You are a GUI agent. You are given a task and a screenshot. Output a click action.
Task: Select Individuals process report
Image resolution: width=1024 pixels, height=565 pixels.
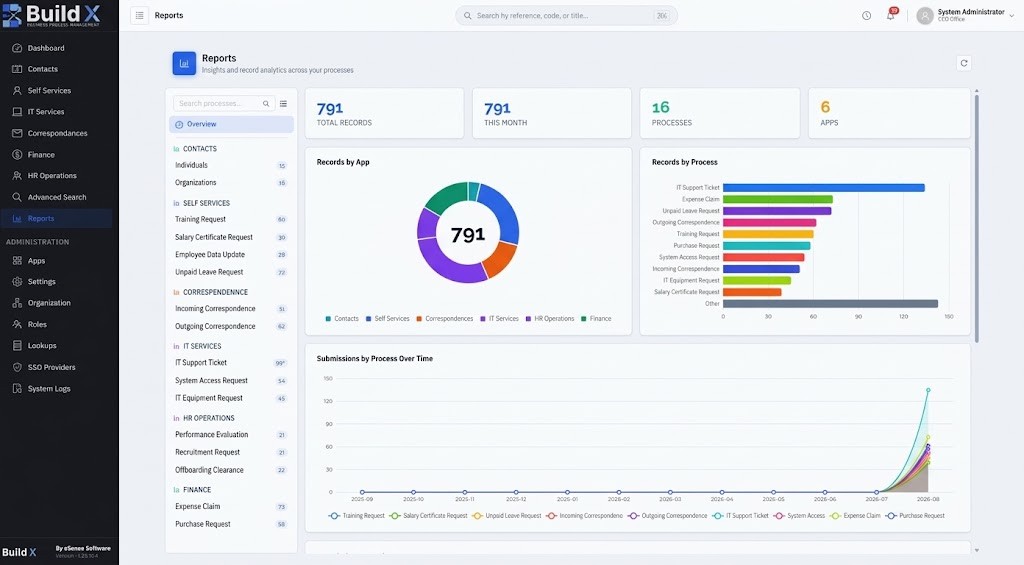[231, 165]
